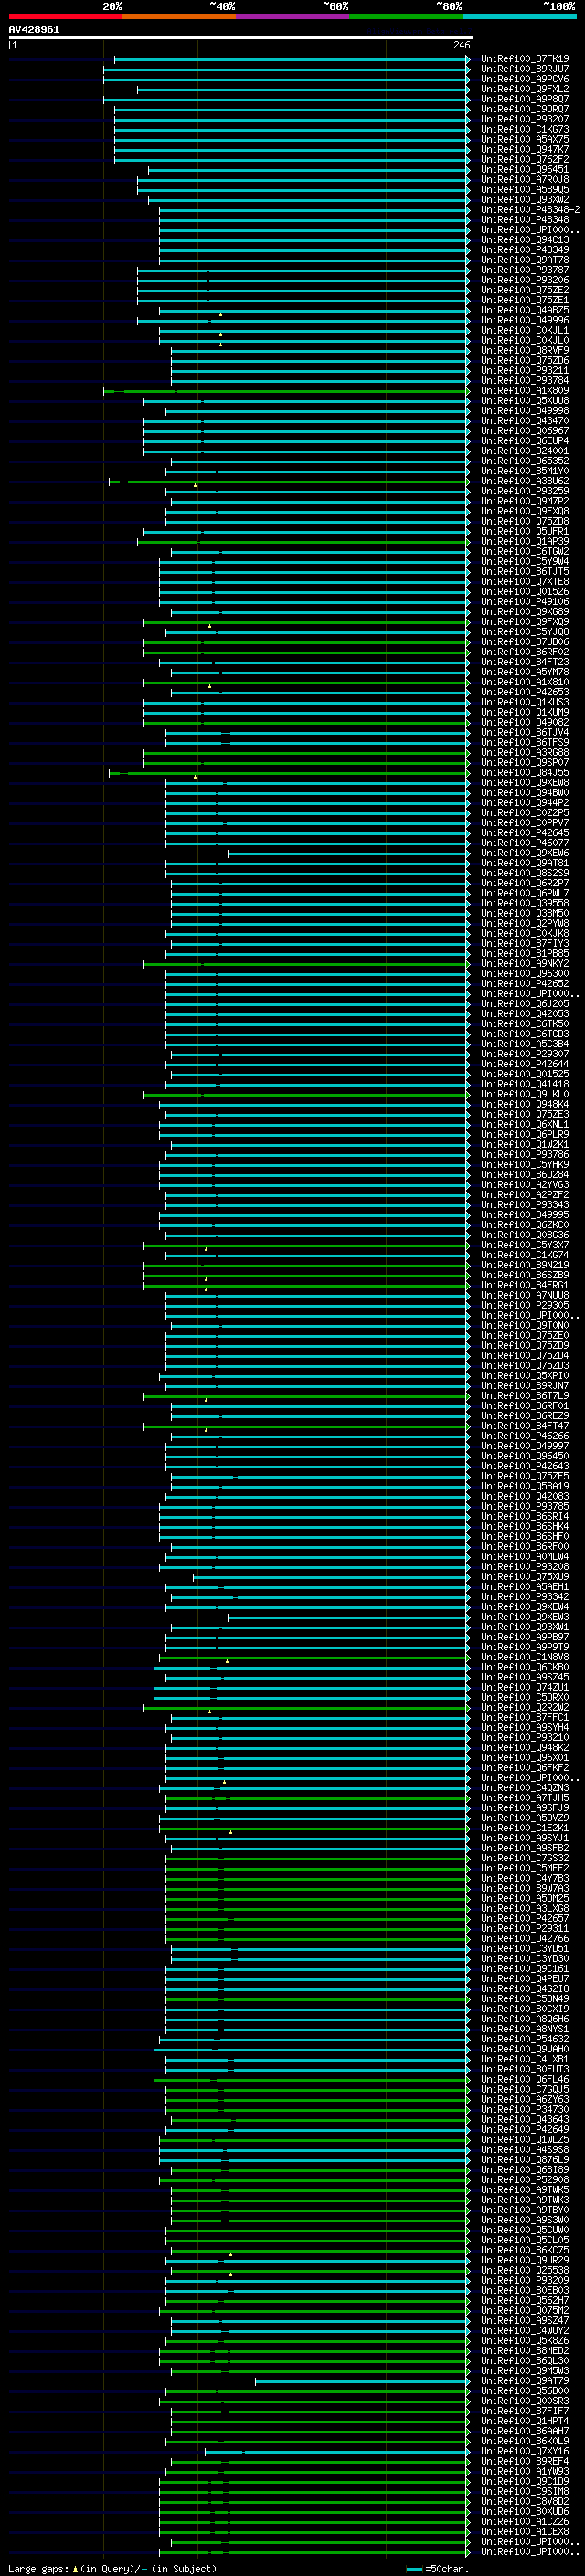
Task: Click label UniRef100_C4WUY2
Action: point(525,2330)
